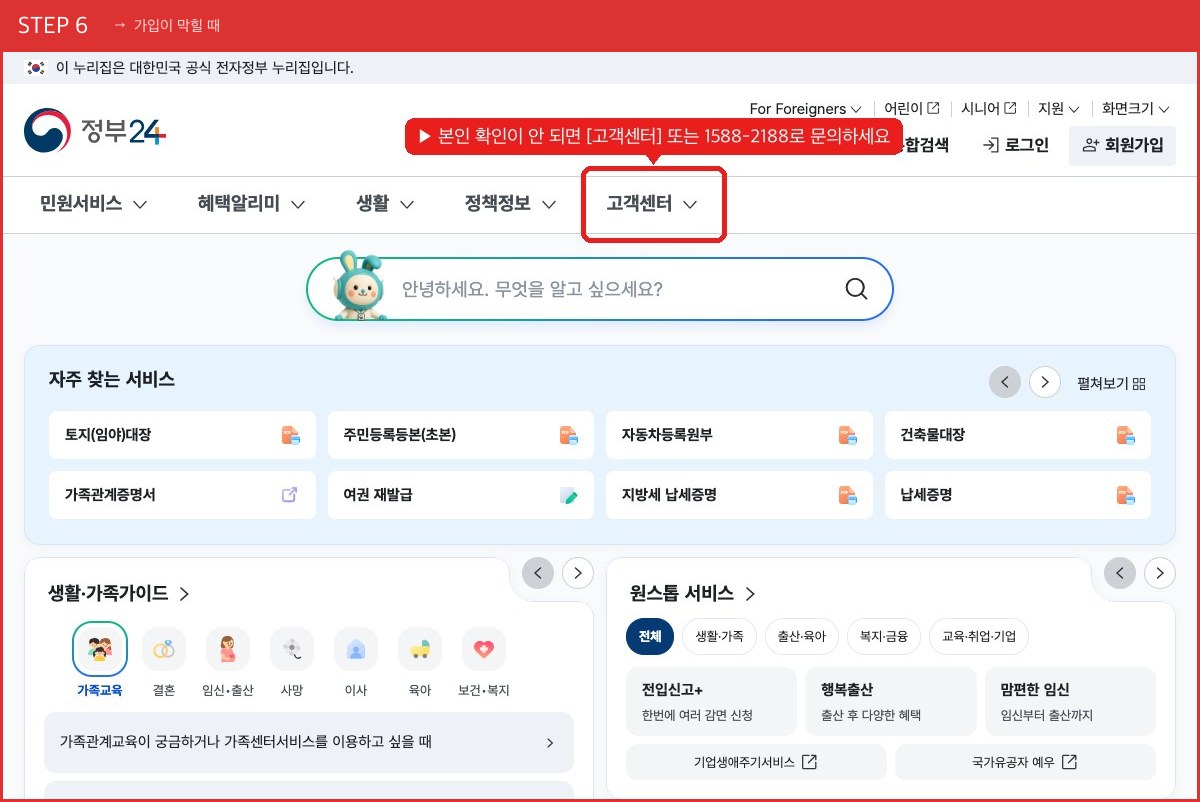This screenshot has width=1200, height=802.
Task: Select the 사망 icon
Action: point(292,649)
